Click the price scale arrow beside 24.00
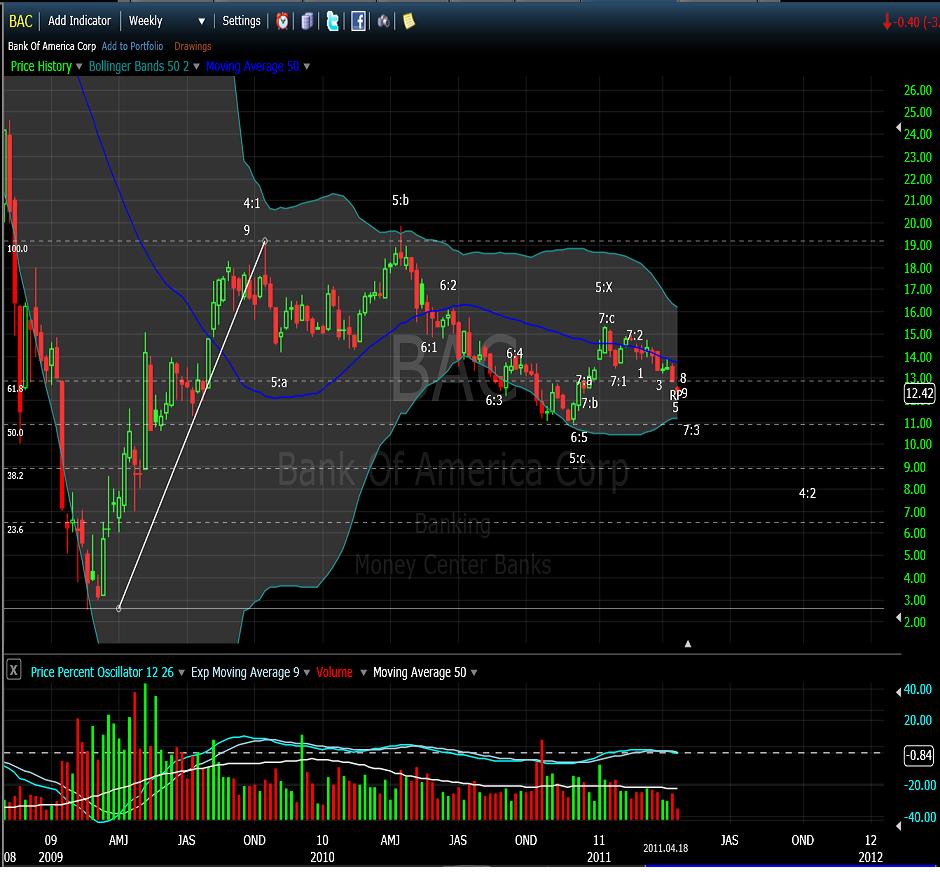940x872 pixels. (898, 128)
